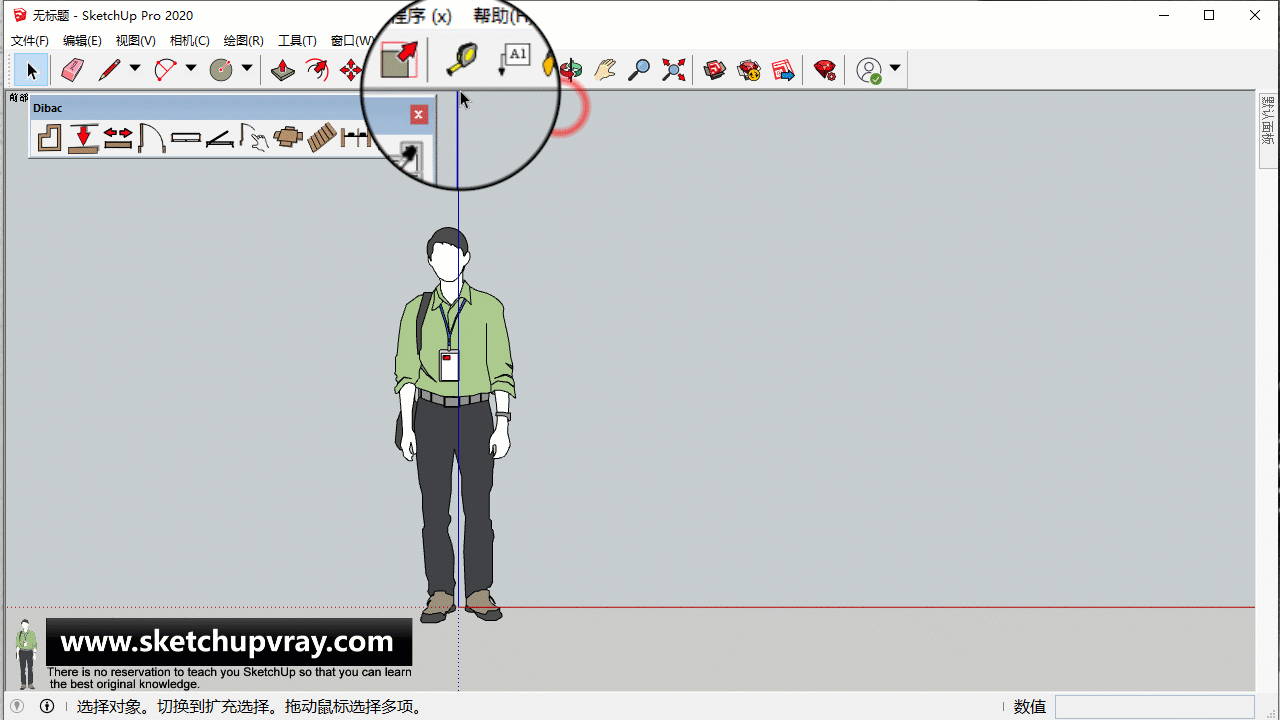Select the Eraser tool

(72, 70)
